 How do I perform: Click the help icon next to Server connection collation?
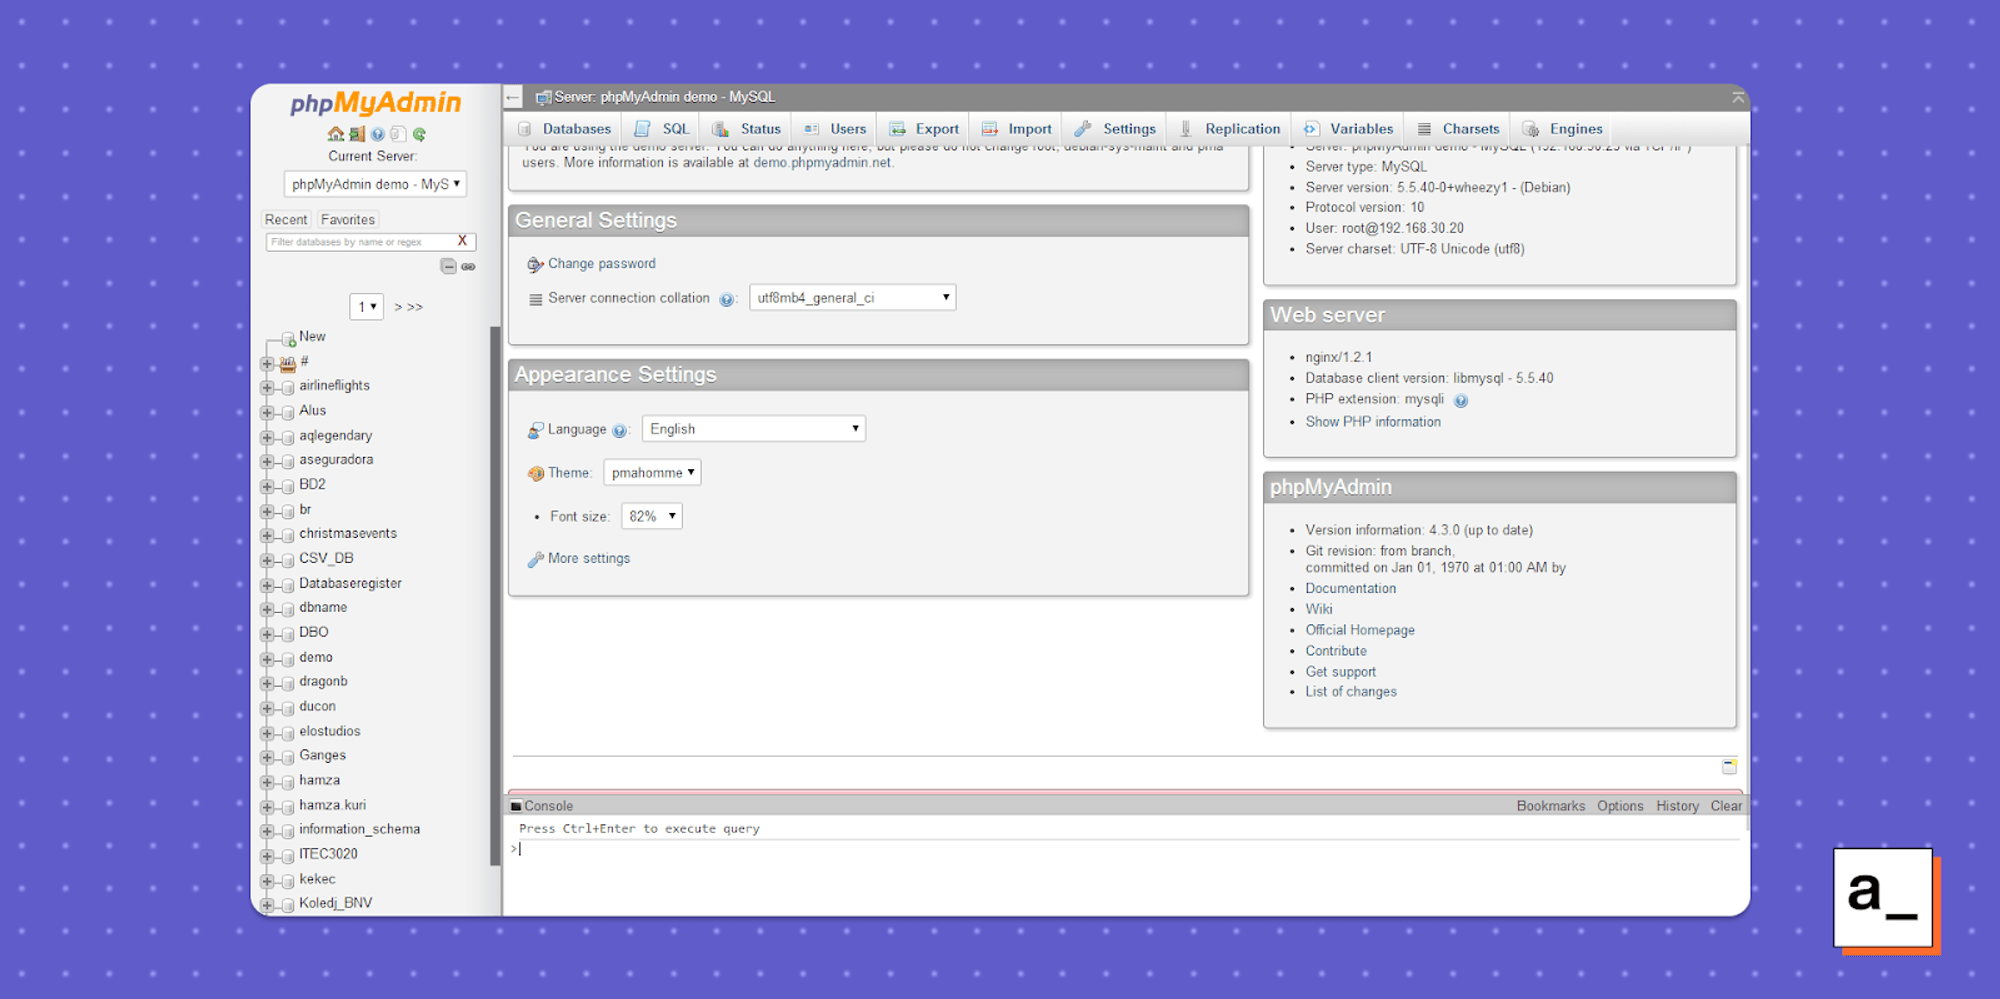click(728, 298)
